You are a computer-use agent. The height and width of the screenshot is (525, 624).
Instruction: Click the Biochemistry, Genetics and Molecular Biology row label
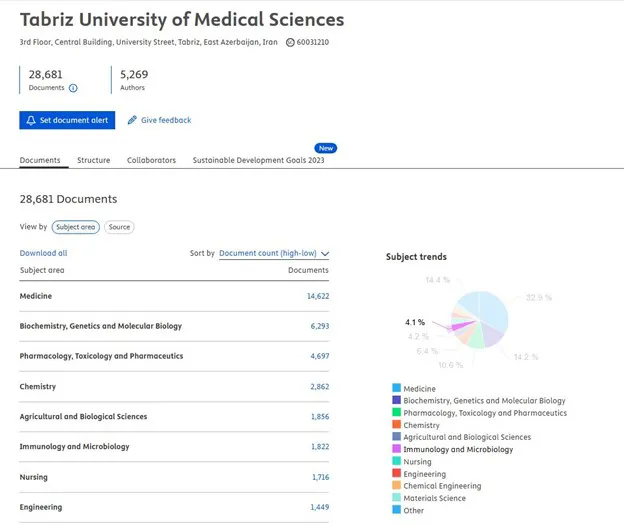pos(101,326)
